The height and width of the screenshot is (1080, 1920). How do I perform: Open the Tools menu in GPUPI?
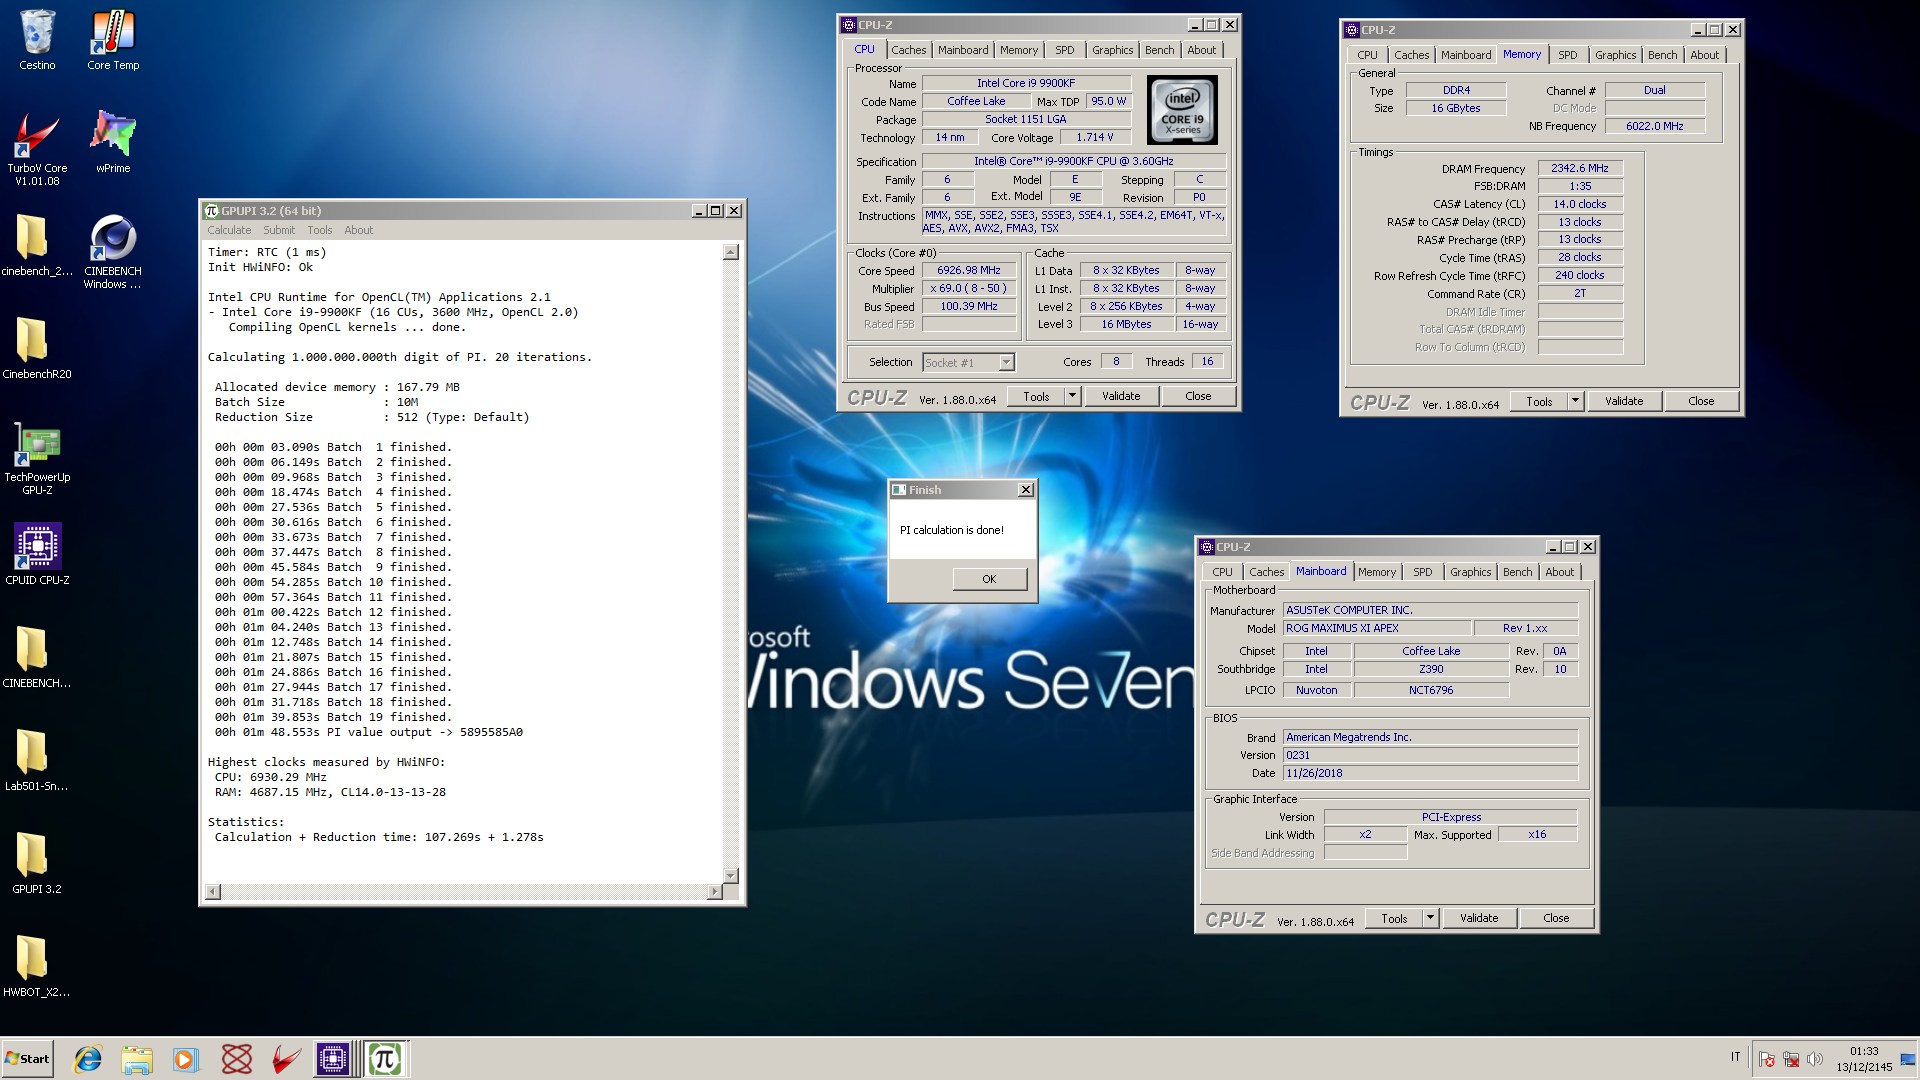pyautogui.click(x=320, y=230)
